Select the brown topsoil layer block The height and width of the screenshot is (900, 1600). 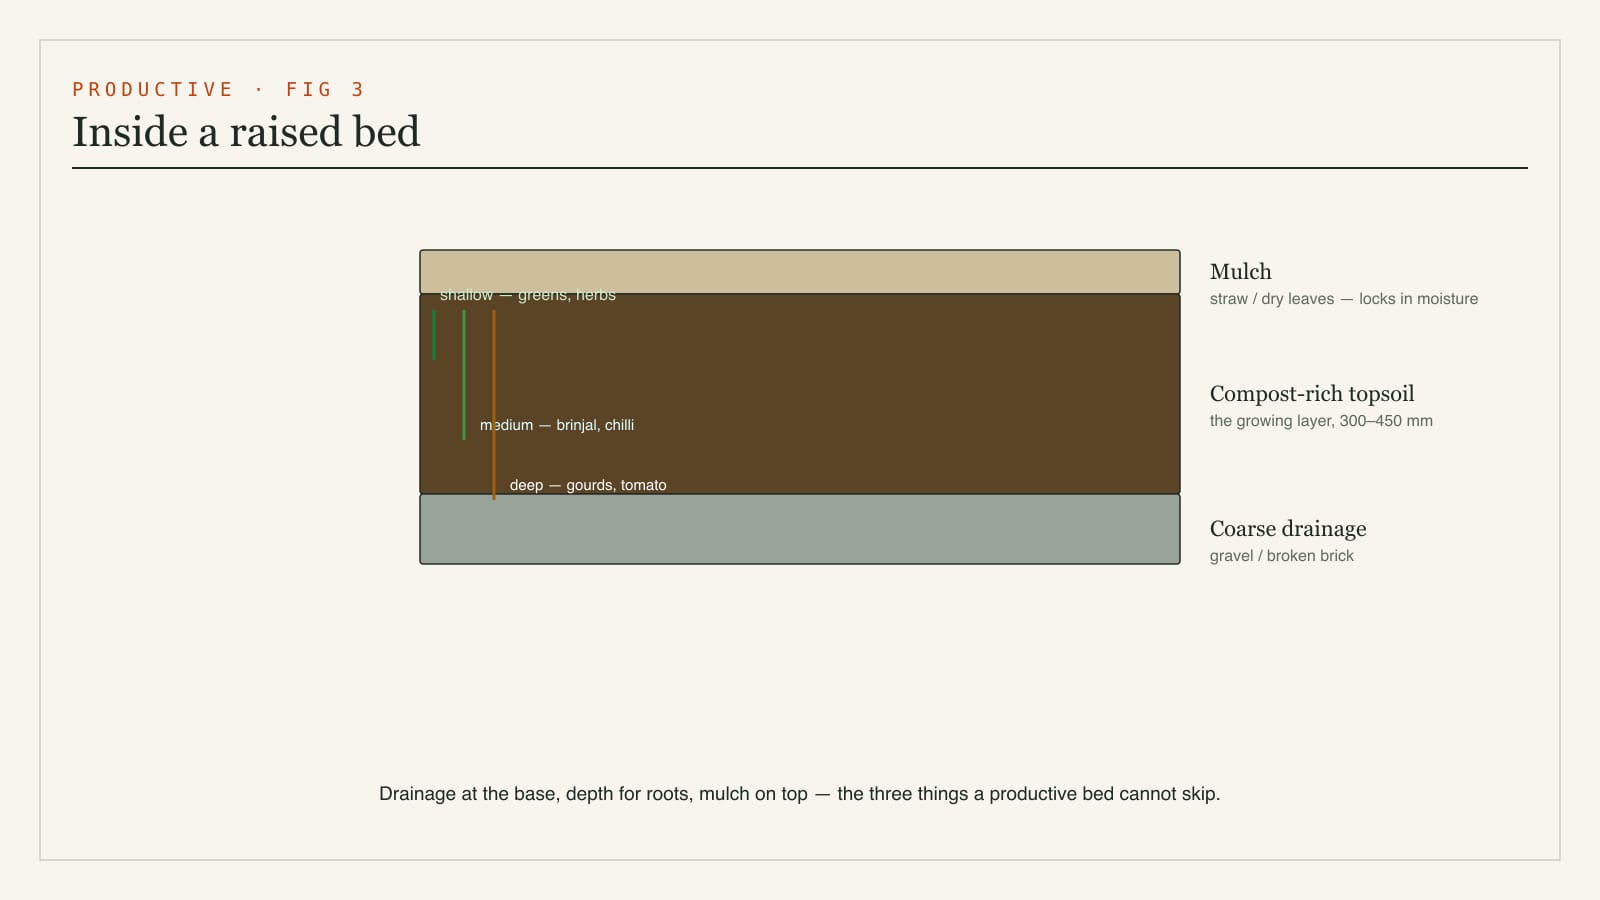click(x=800, y=394)
